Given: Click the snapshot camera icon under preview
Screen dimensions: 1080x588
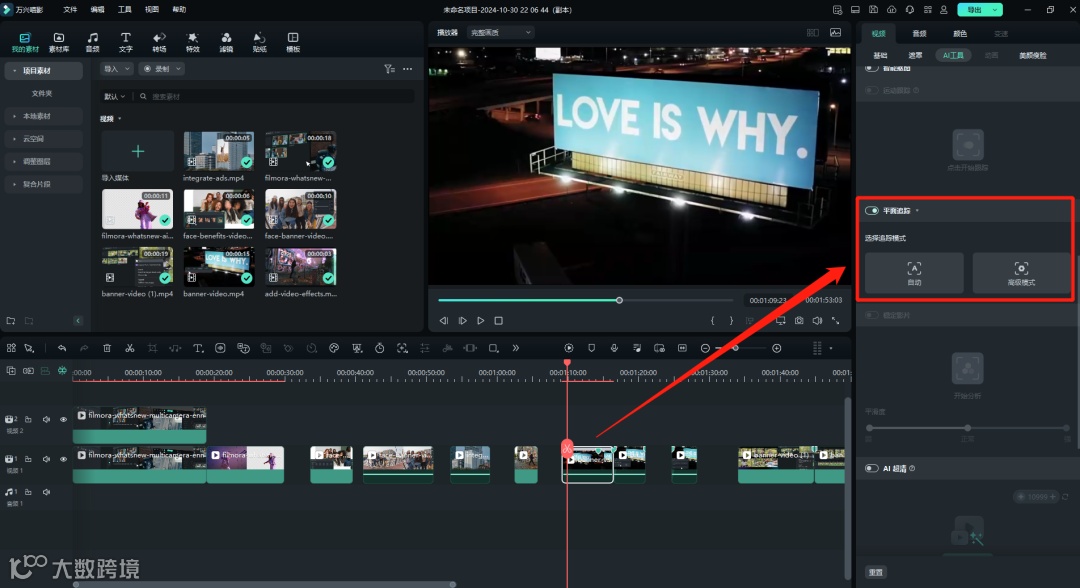Looking at the screenshot, I should 799,321.
